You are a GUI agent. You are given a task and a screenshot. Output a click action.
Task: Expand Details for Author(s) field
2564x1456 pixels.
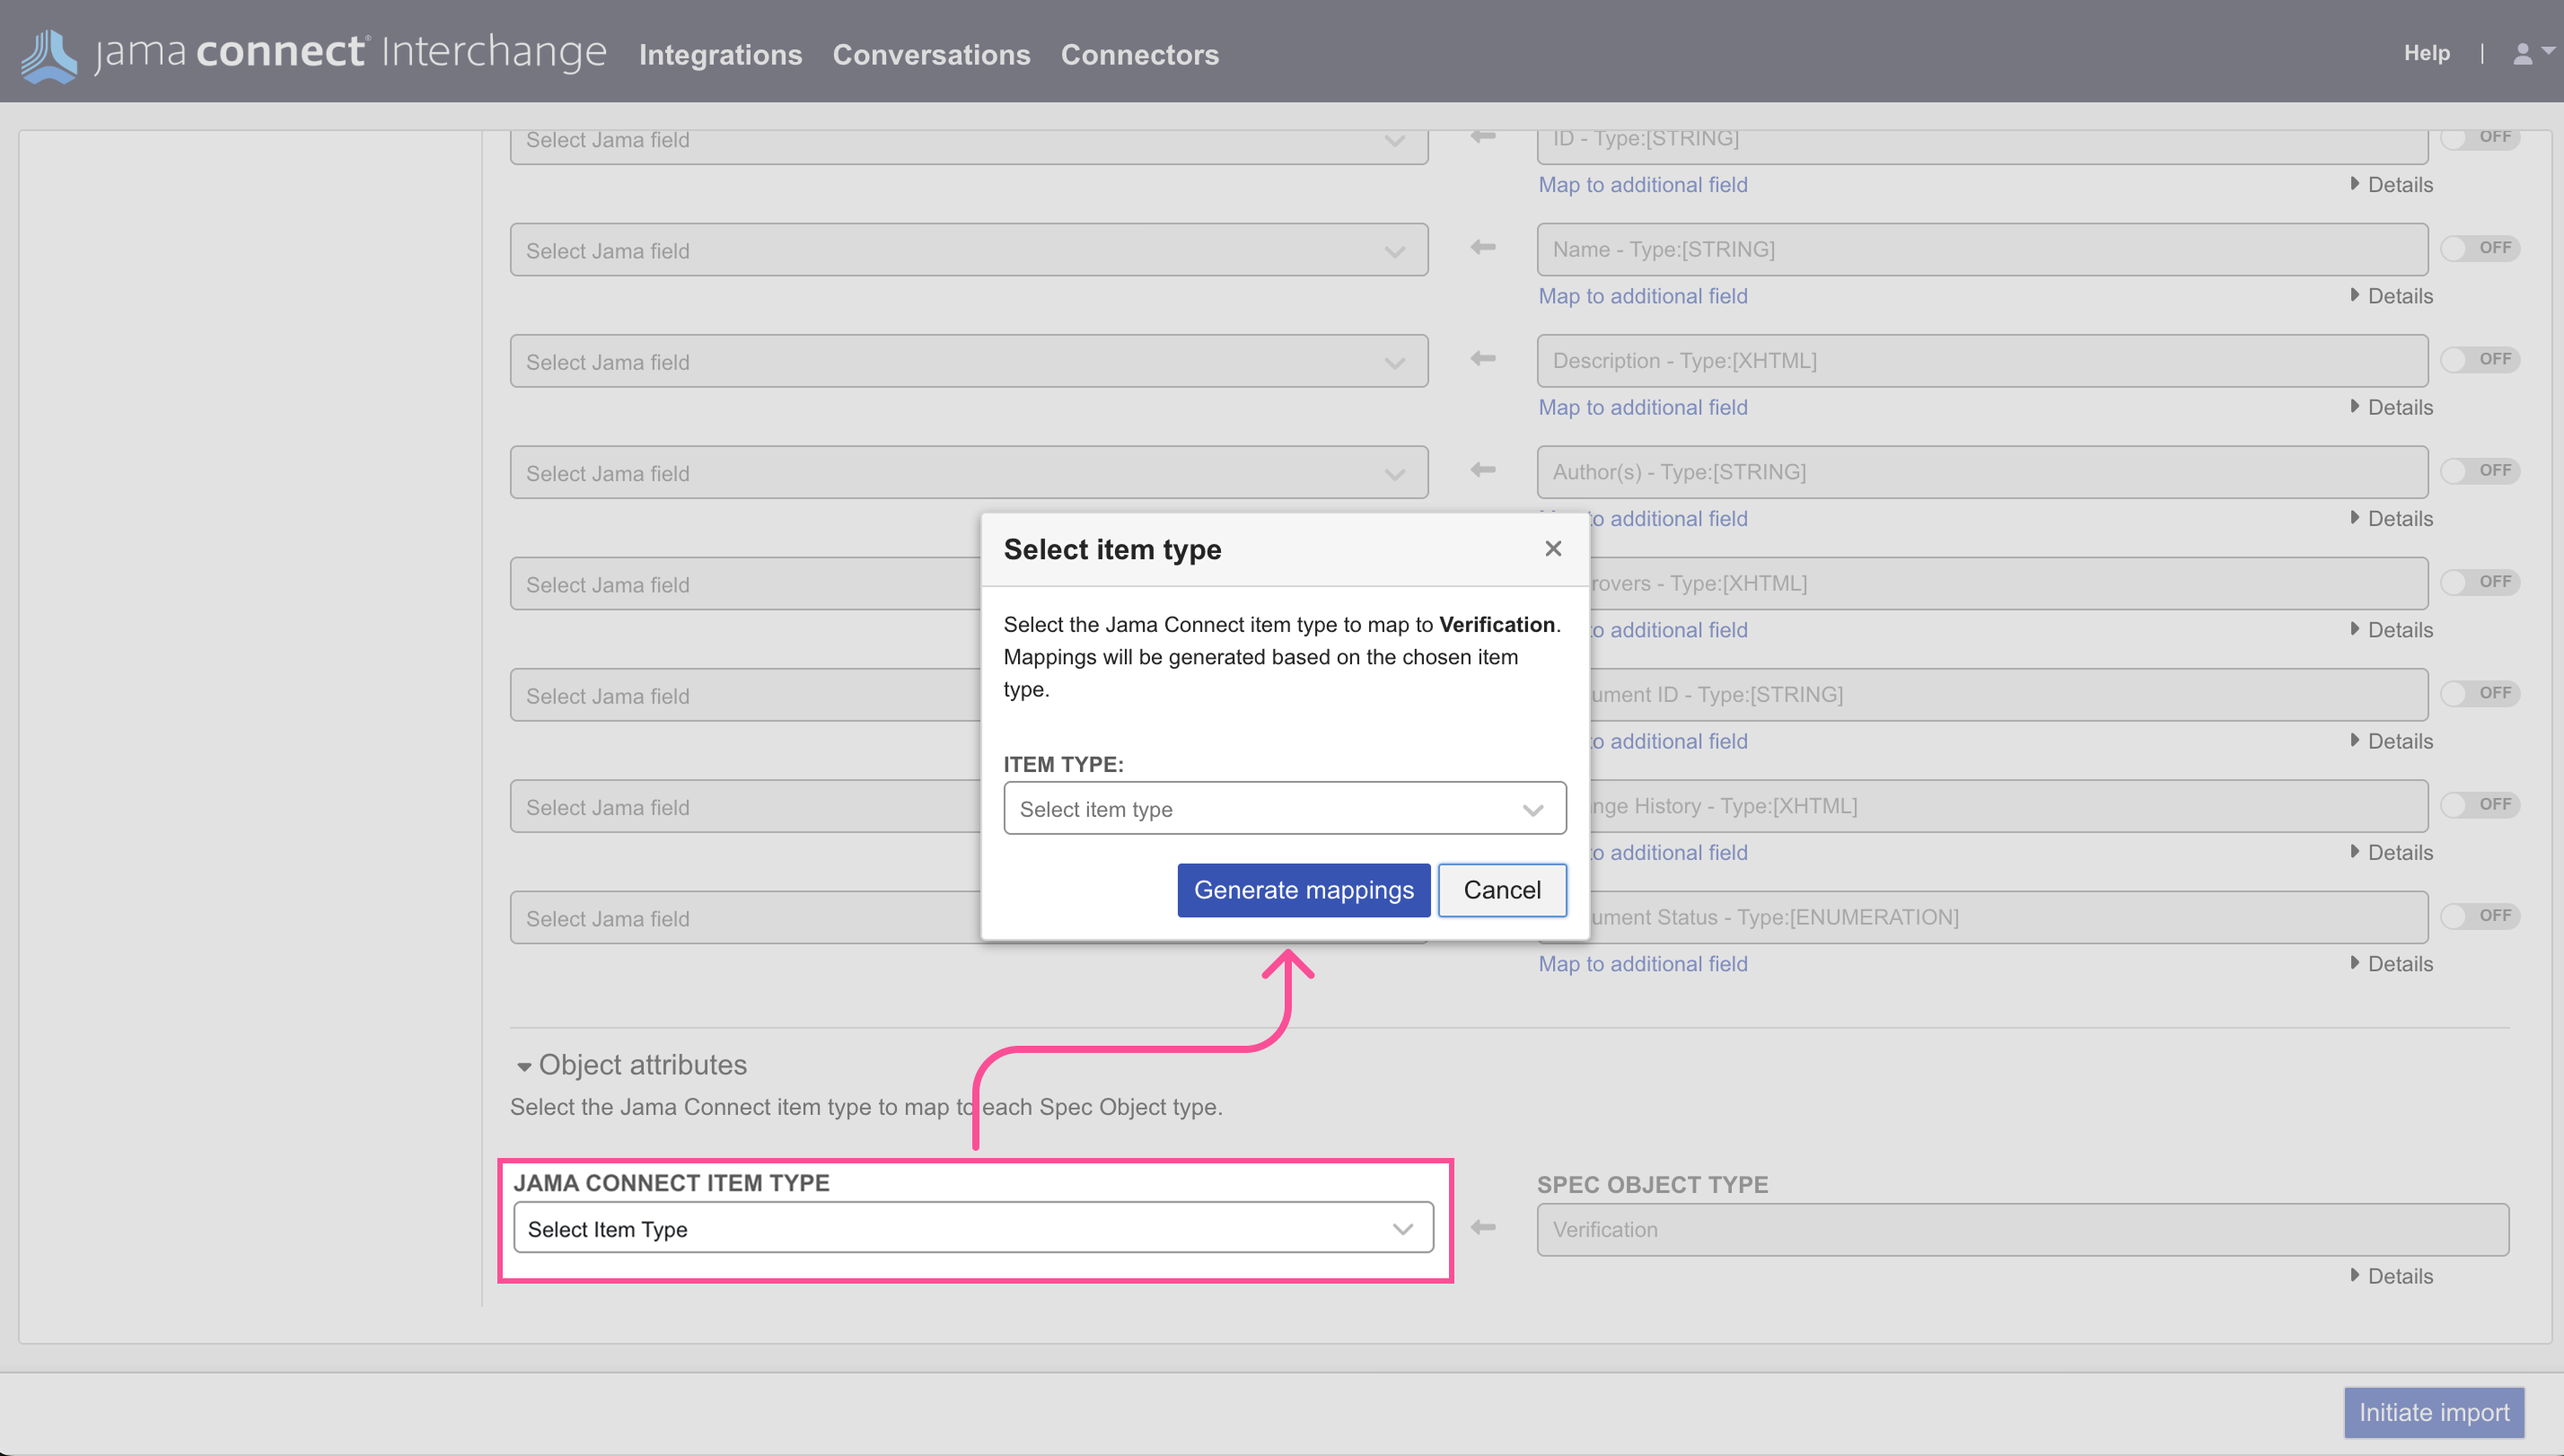[2391, 518]
